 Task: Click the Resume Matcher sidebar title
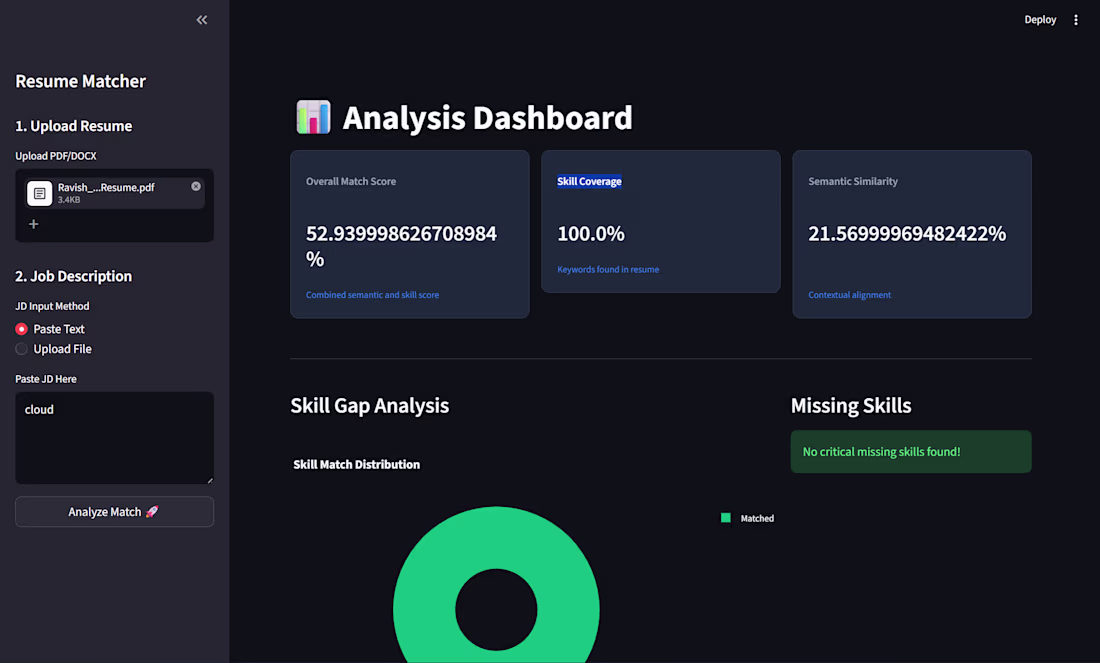click(81, 81)
